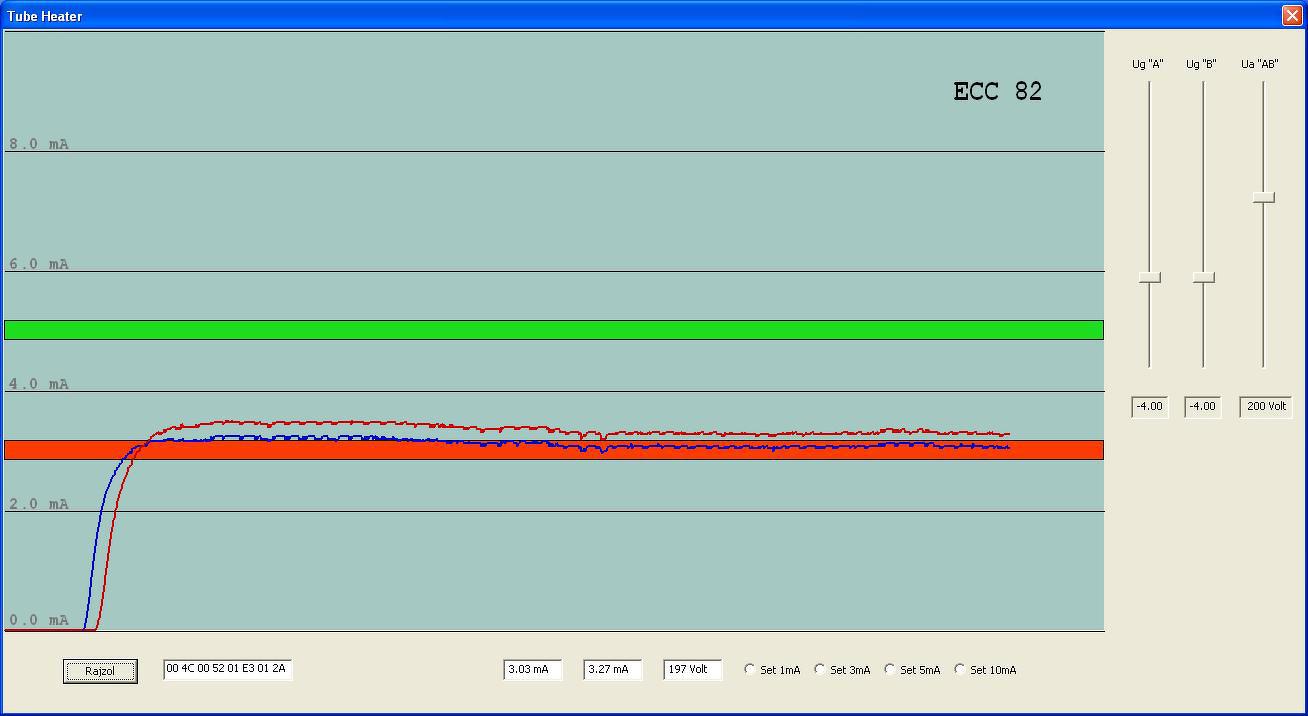Click the ECC 82 tube label
1308x716 pixels.
coord(998,92)
